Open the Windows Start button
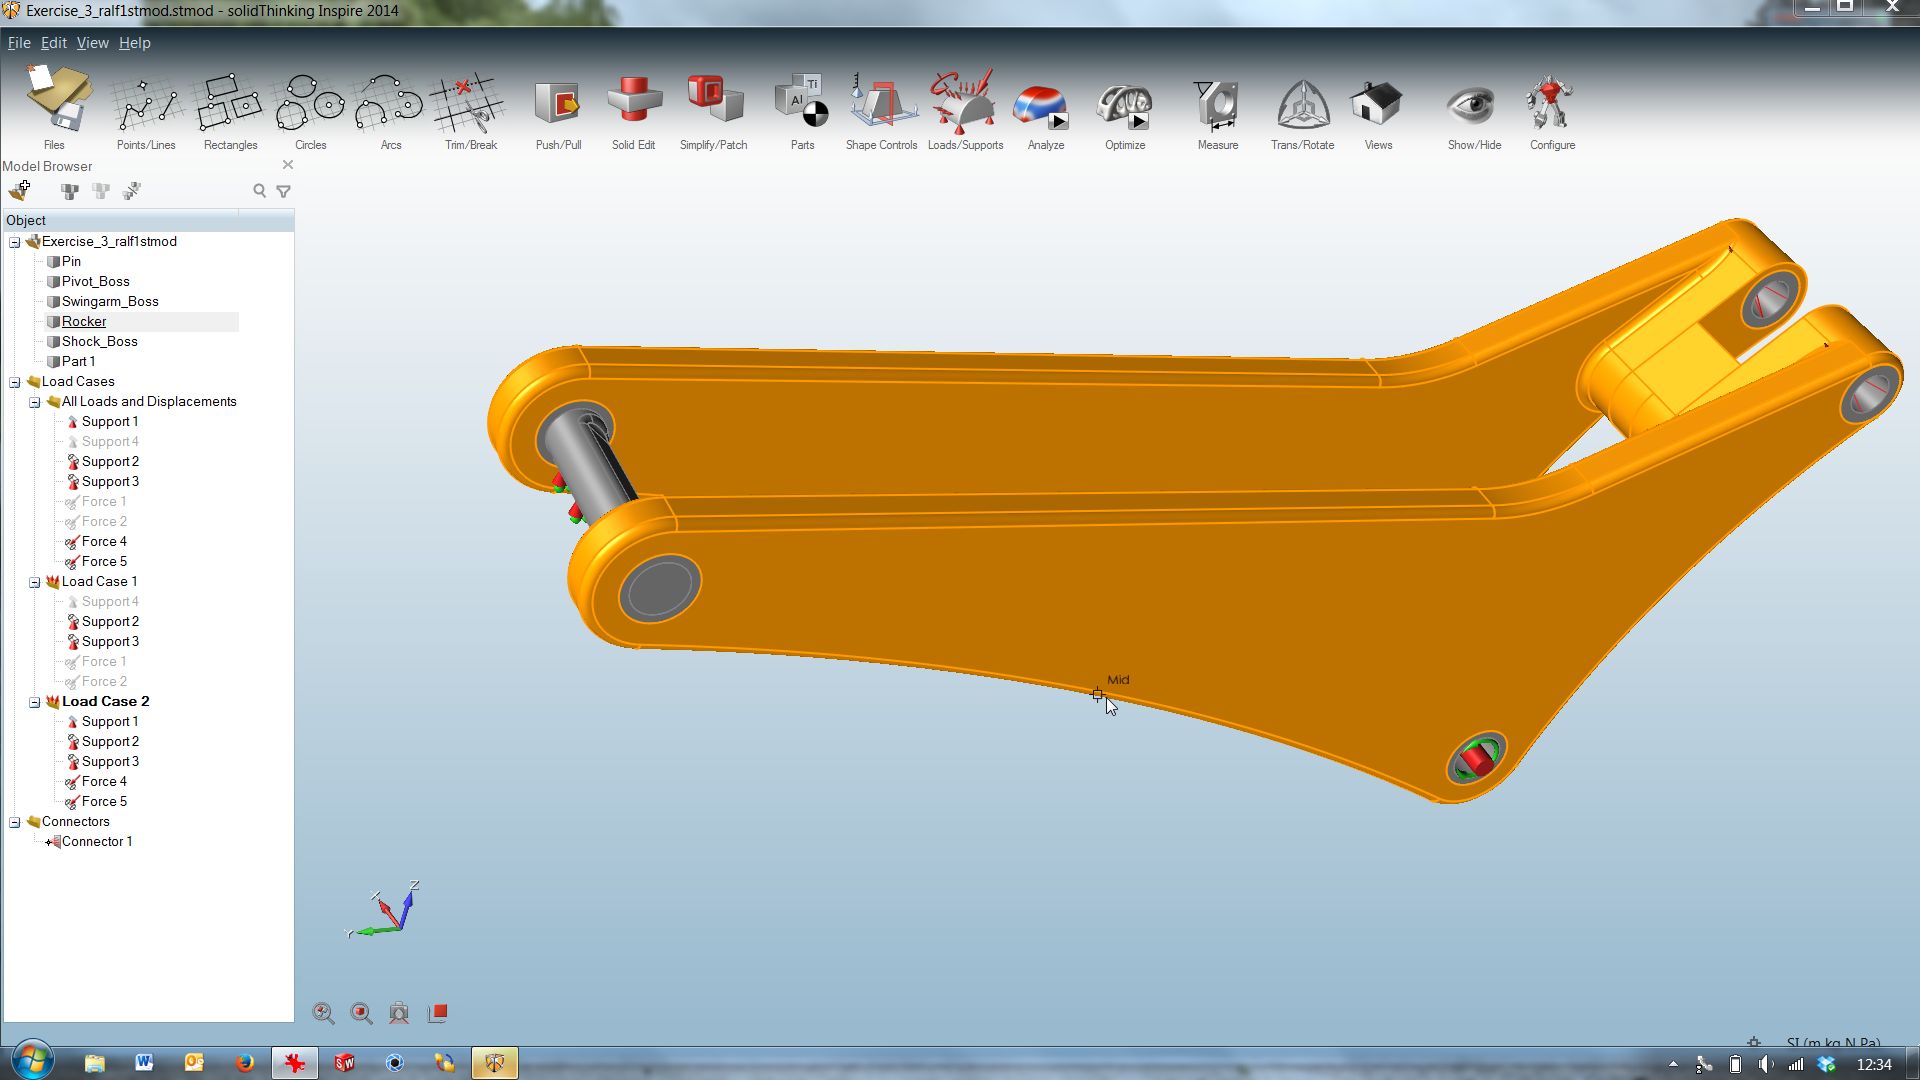1920x1080 pixels. 32,1062
